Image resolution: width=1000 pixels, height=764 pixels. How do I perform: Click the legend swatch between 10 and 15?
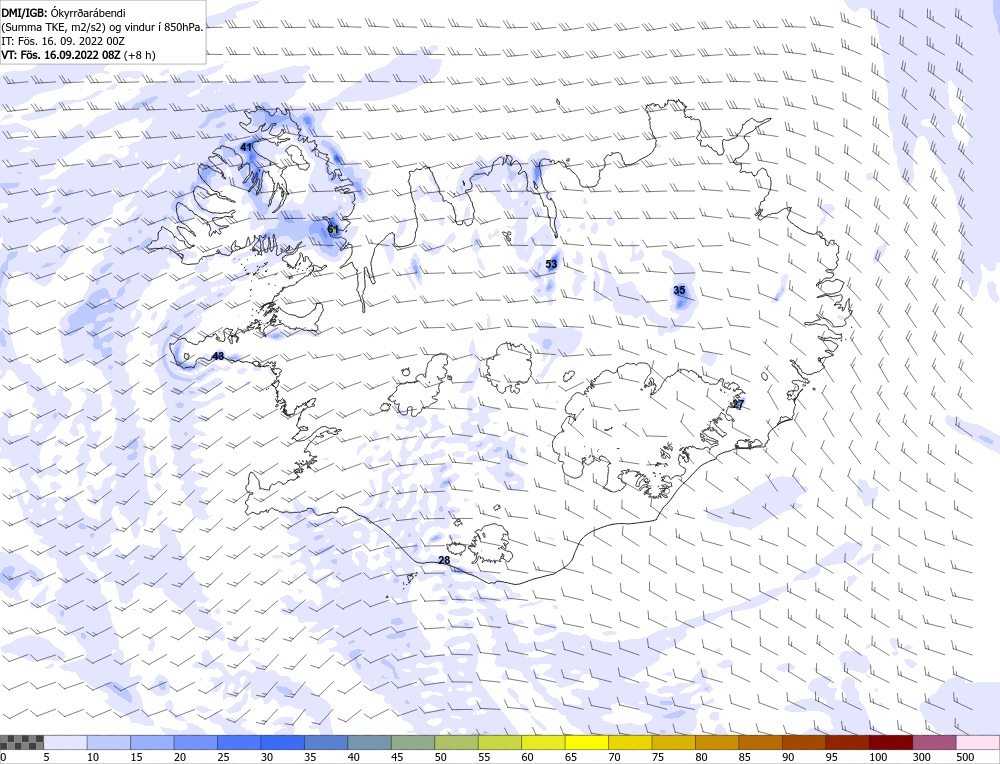click(x=109, y=742)
